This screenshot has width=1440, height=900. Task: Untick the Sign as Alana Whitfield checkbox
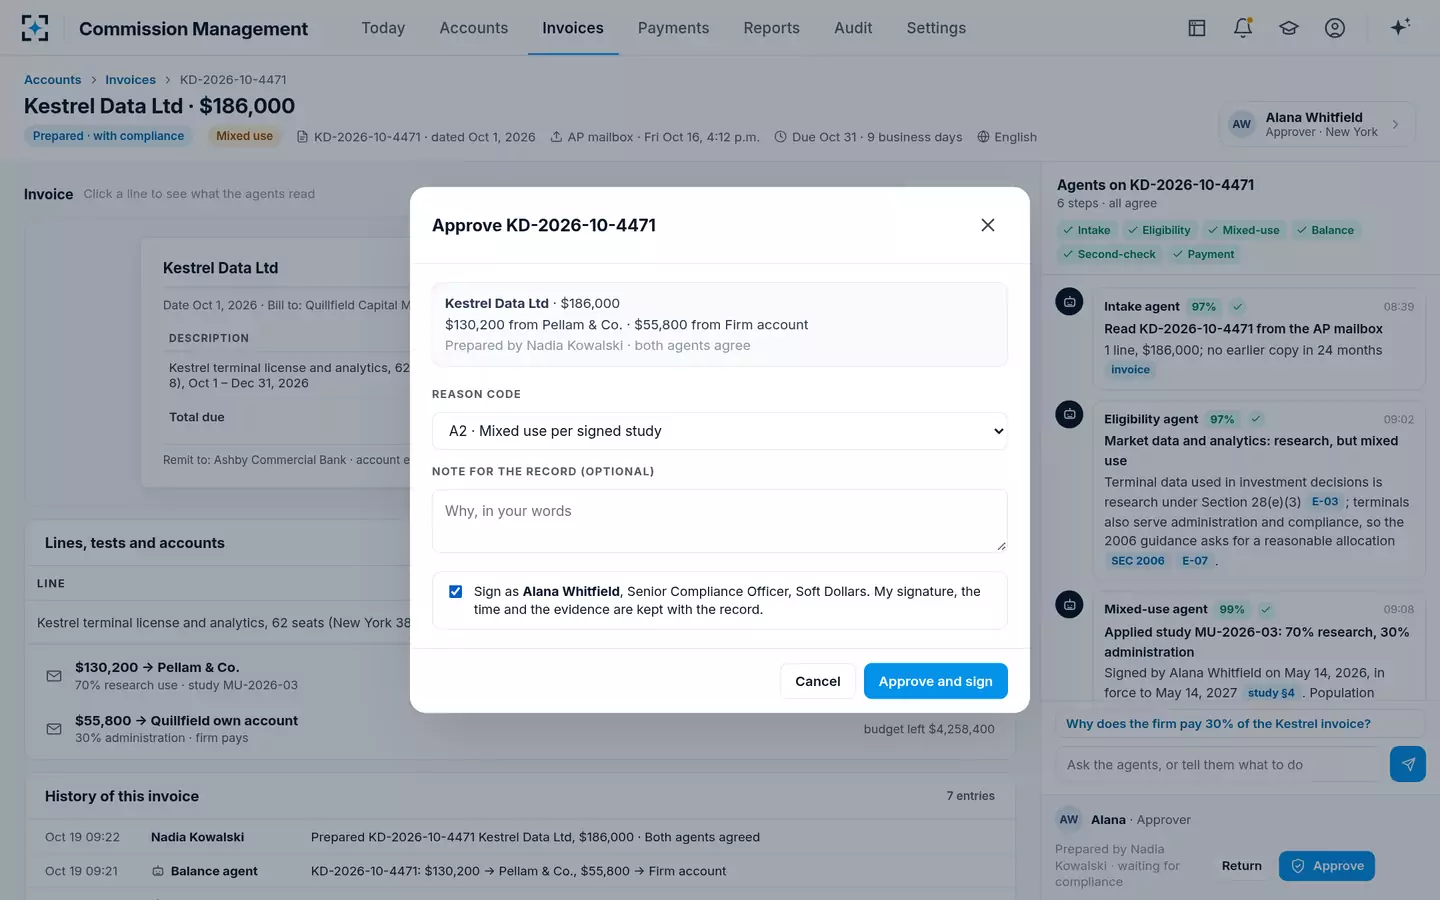[456, 592]
